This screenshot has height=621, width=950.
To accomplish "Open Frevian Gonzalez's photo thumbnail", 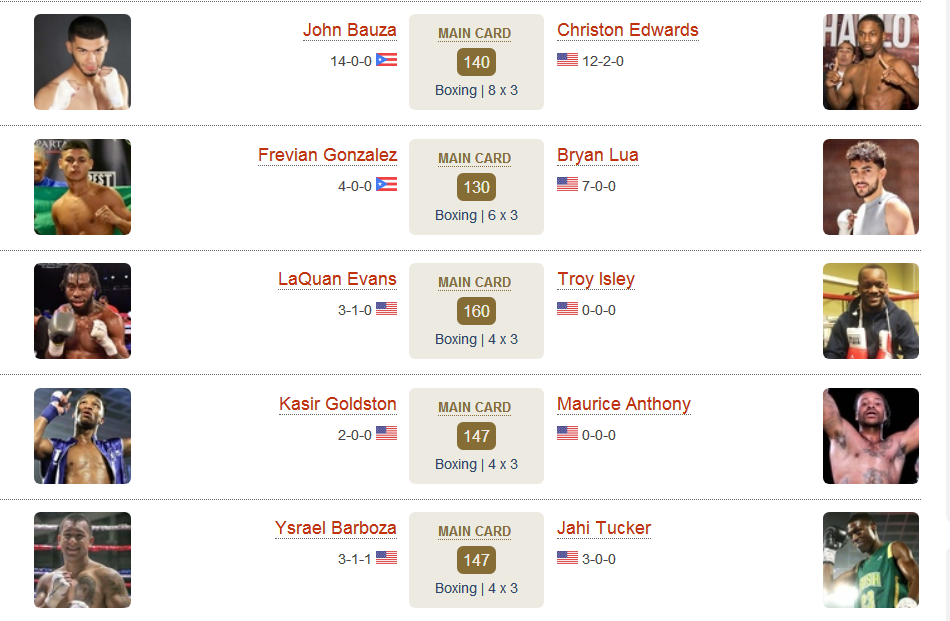I will tap(82, 187).
